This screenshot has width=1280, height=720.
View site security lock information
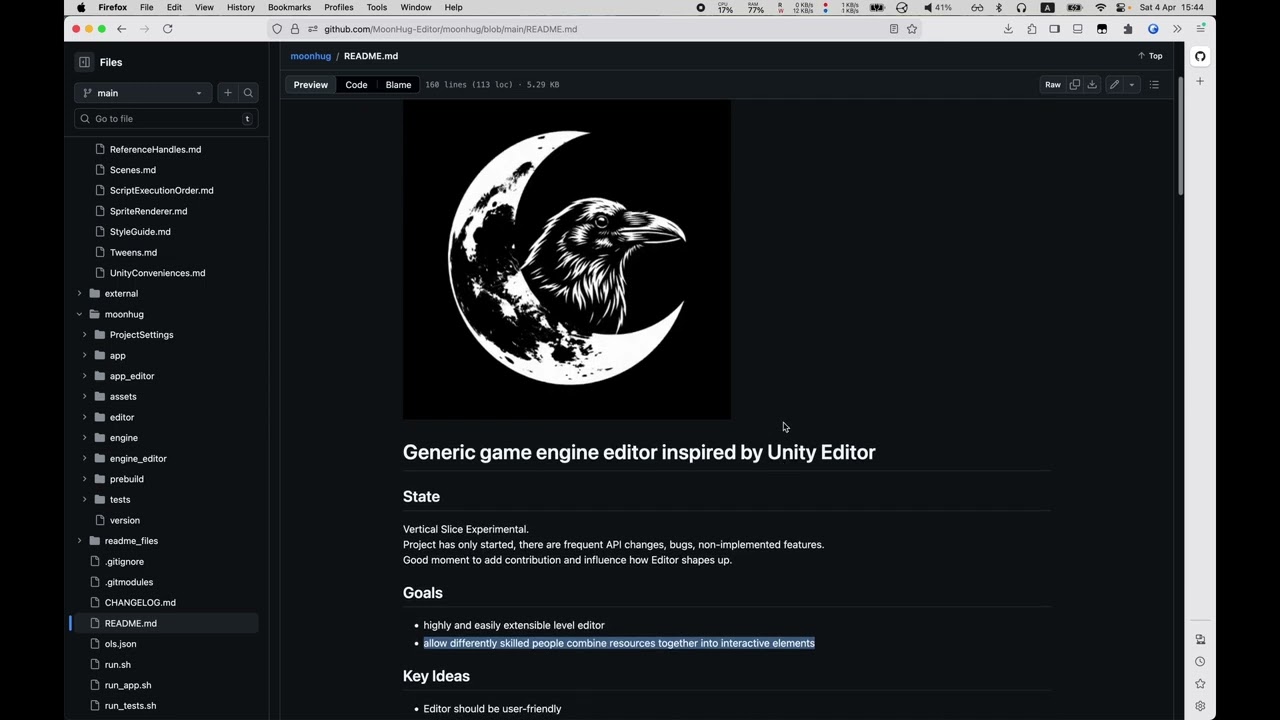294,29
